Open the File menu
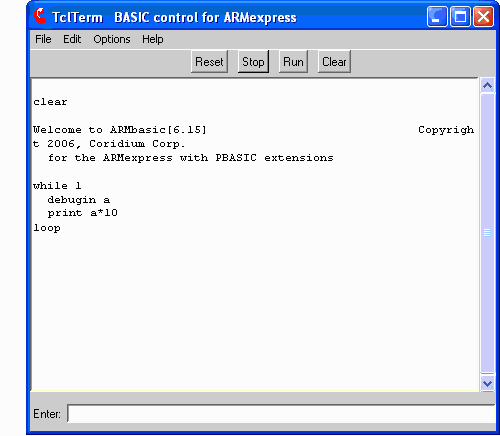Viewport: 500px width, 436px height. coord(43,39)
